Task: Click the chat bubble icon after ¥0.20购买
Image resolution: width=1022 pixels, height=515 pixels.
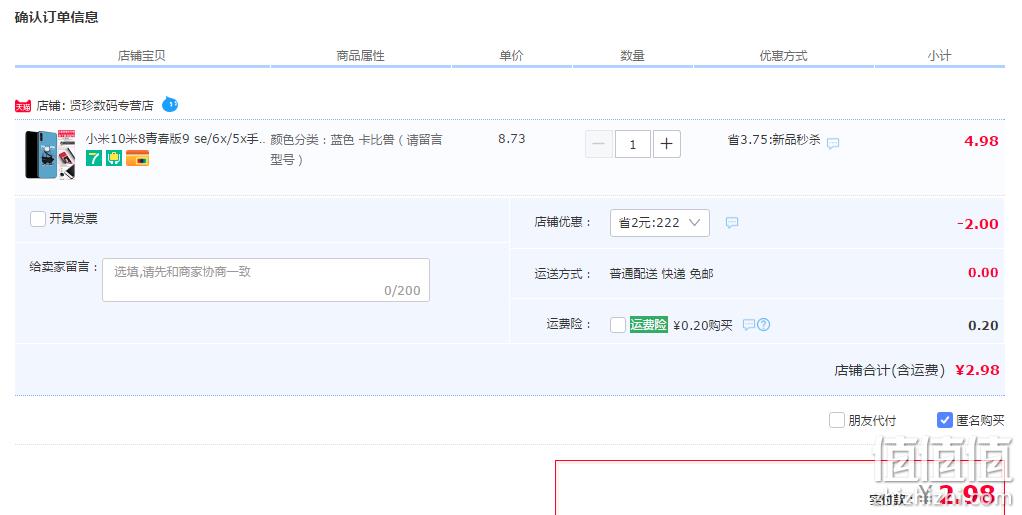Action: 749,324
